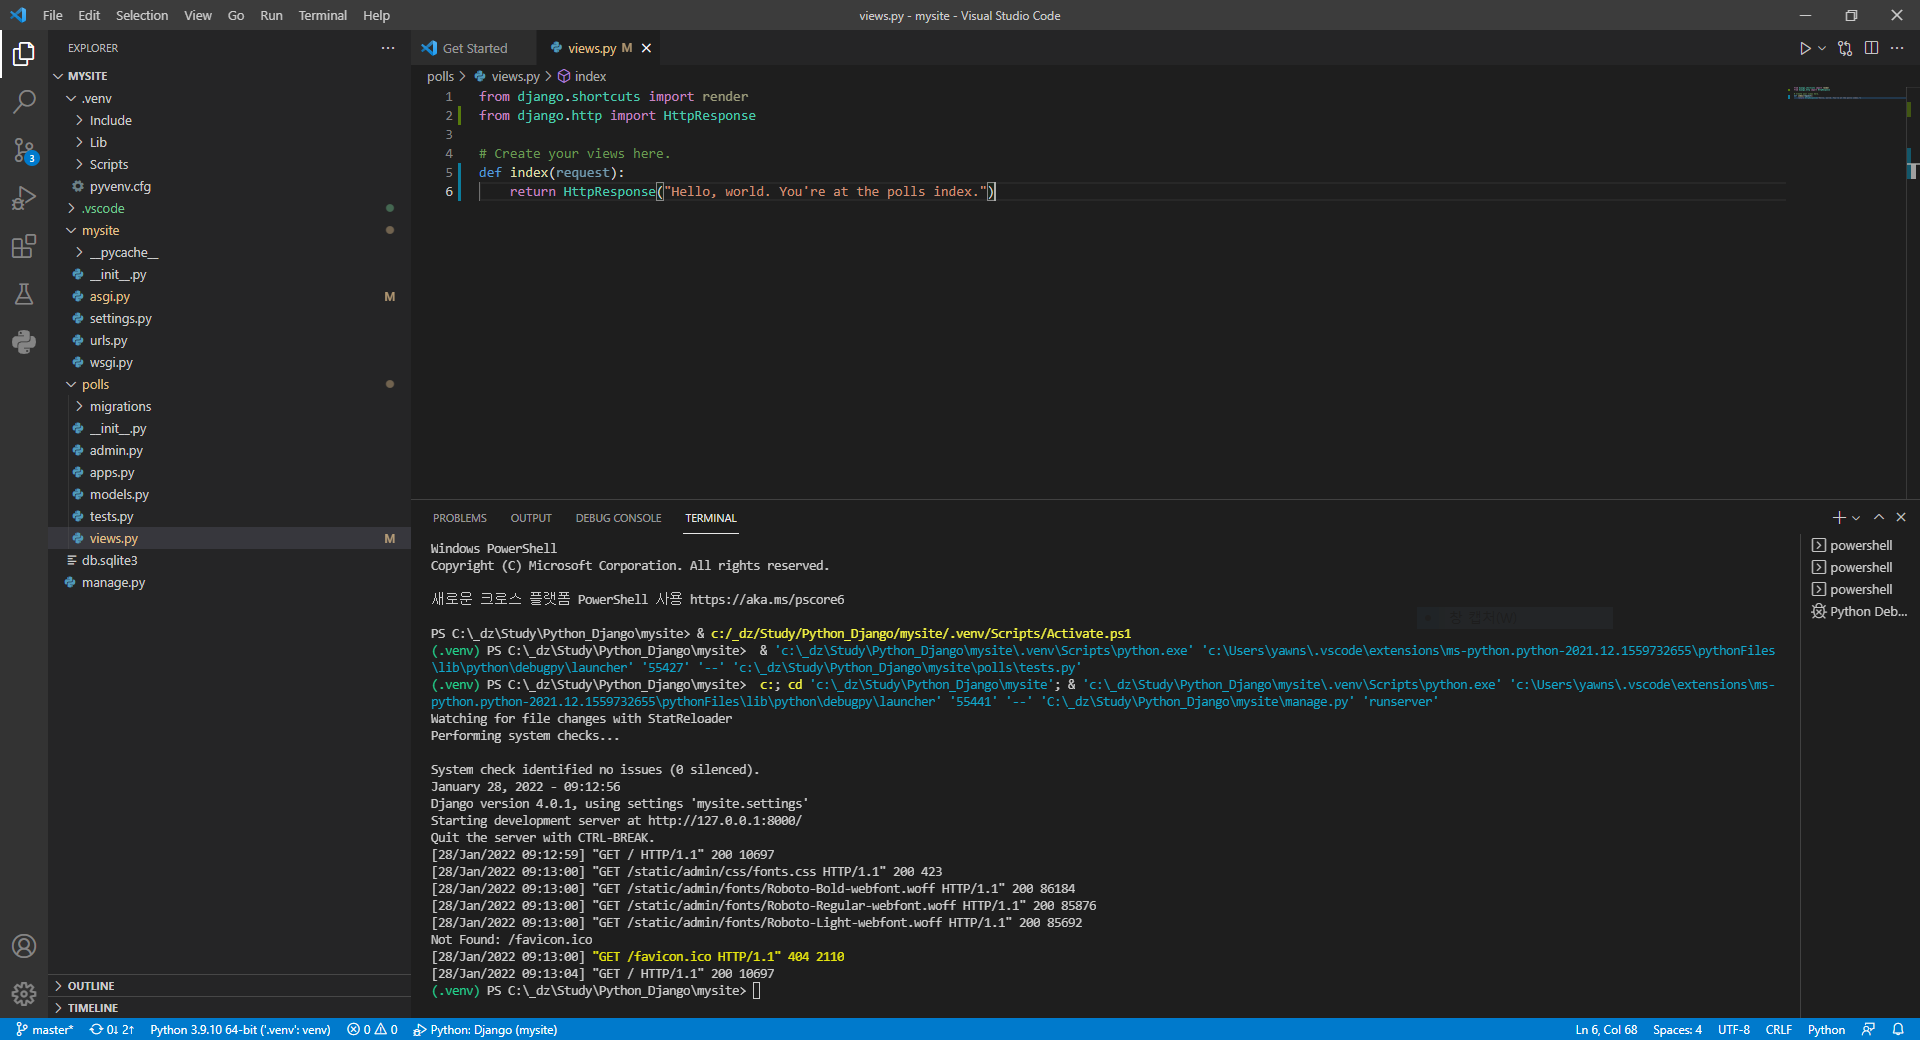Screen dimensions: 1920x1040
Task: Open the notifications bell
Action: [x=1898, y=1029]
